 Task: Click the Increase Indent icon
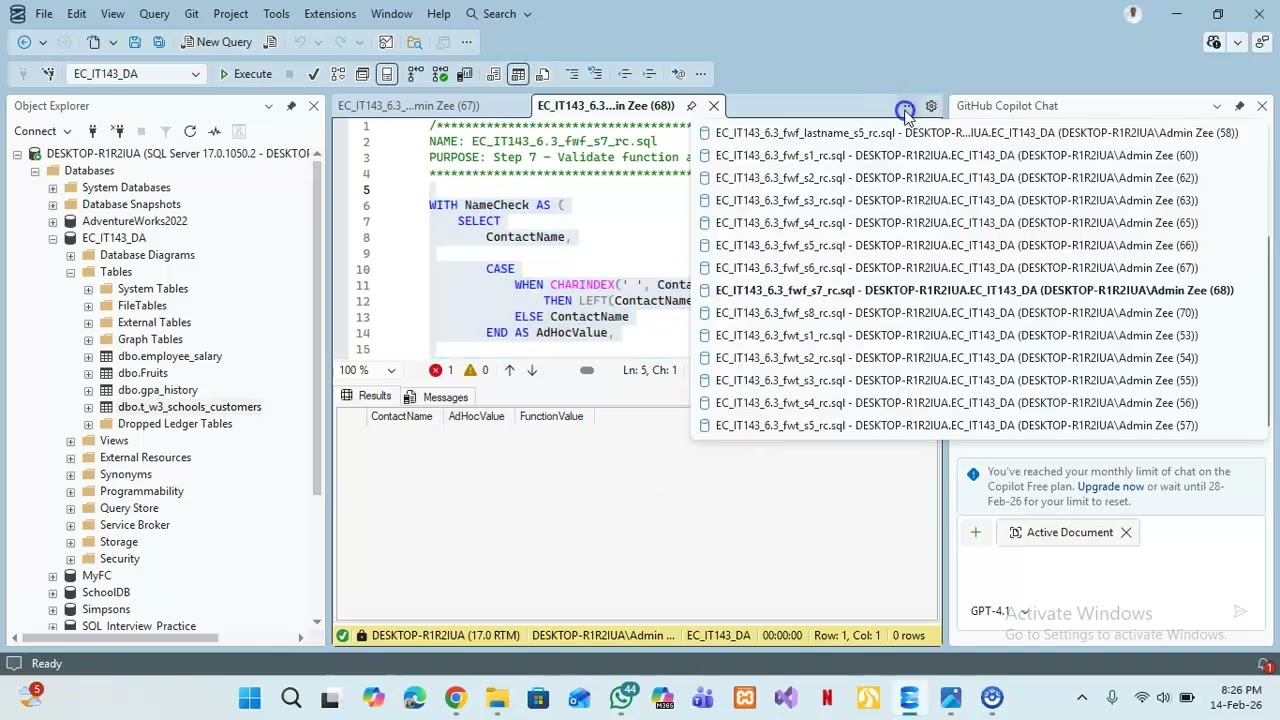[649, 74]
